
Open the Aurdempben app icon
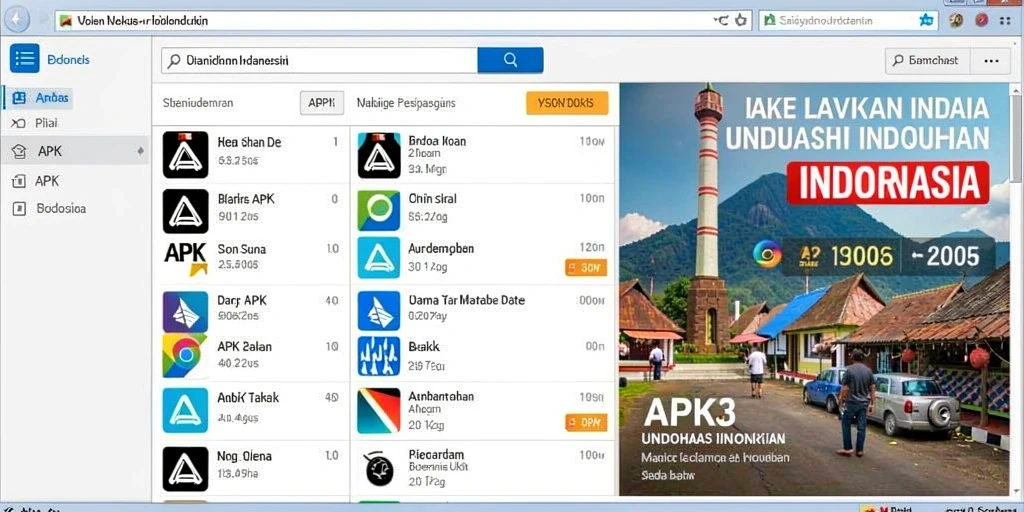click(379, 258)
